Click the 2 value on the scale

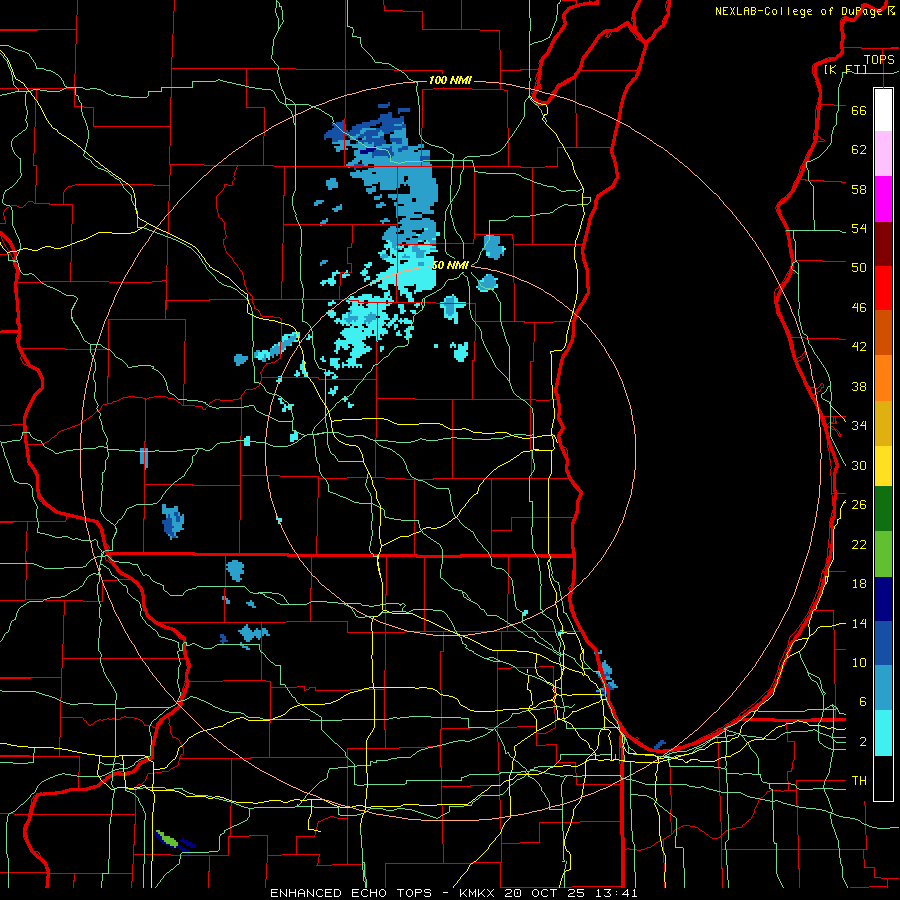[x=862, y=742]
